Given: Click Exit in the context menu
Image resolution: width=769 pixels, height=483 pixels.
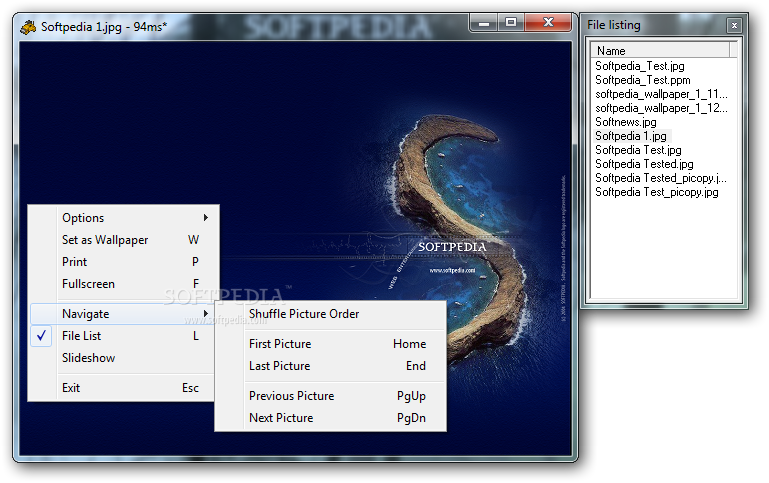Looking at the screenshot, I should [x=123, y=388].
